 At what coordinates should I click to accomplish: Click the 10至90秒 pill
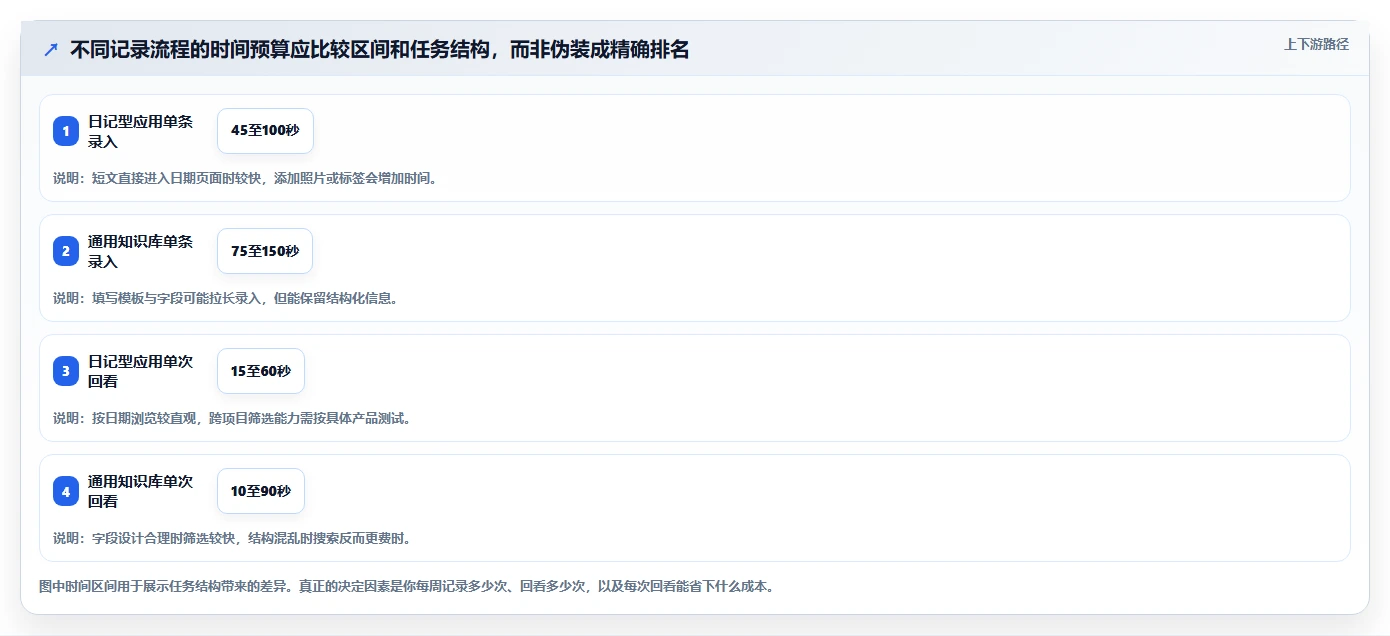point(261,491)
